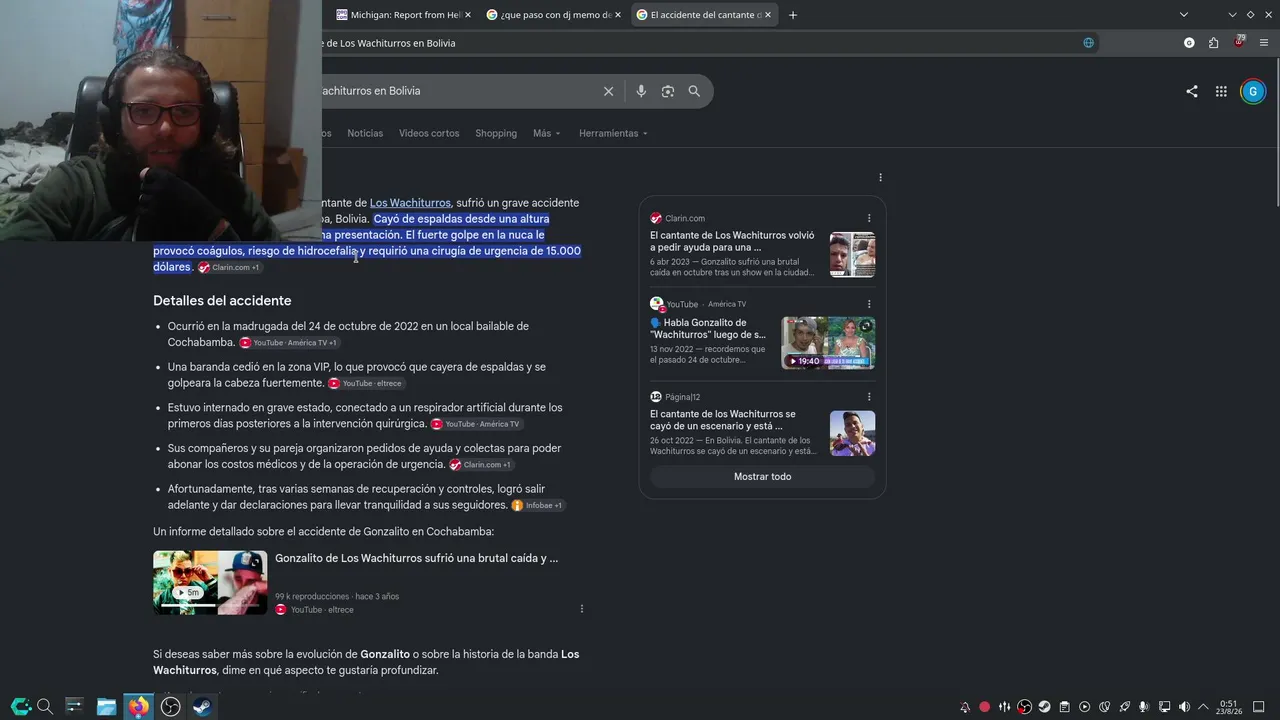The height and width of the screenshot is (720, 1280).
Task: Clear the Google search box text
Action: pyautogui.click(x=608, y=91)
